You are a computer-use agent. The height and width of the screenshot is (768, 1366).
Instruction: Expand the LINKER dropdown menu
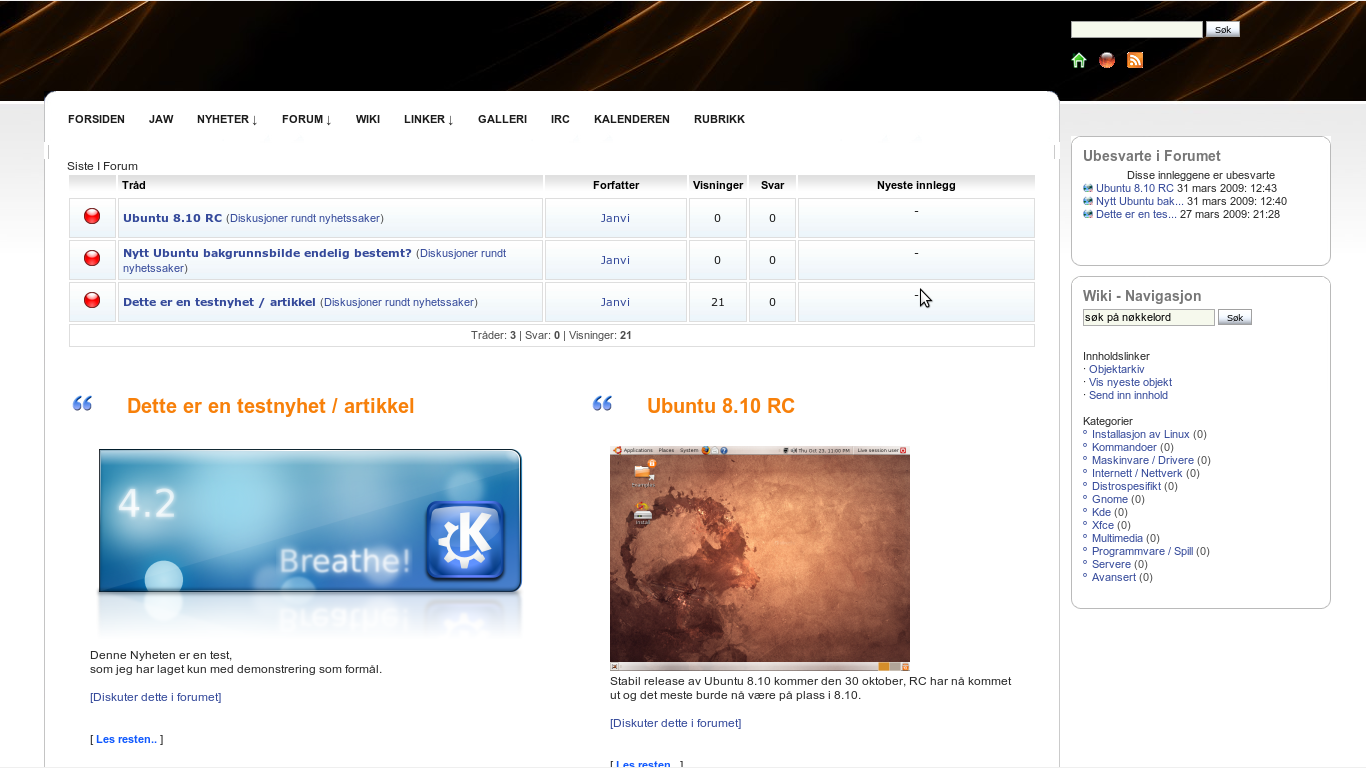click(x=429, y=119)
